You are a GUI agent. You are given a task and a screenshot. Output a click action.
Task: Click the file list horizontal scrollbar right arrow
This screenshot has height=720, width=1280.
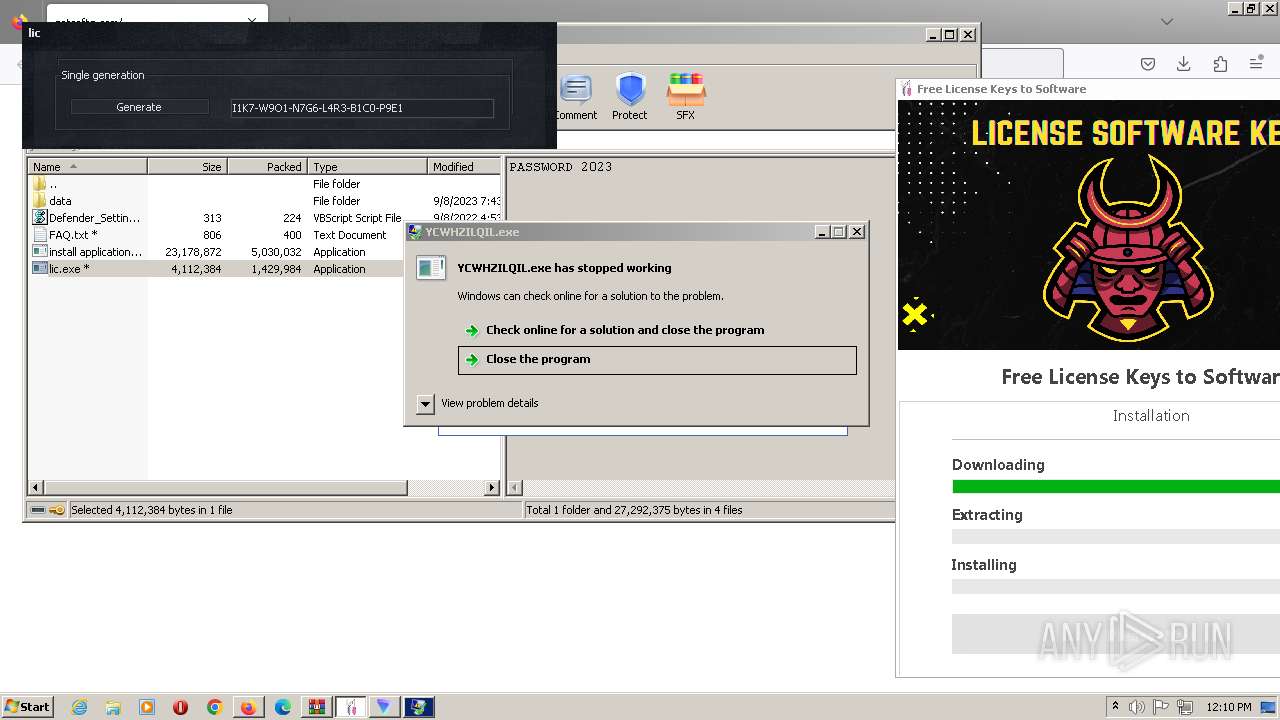pos(491,488)
